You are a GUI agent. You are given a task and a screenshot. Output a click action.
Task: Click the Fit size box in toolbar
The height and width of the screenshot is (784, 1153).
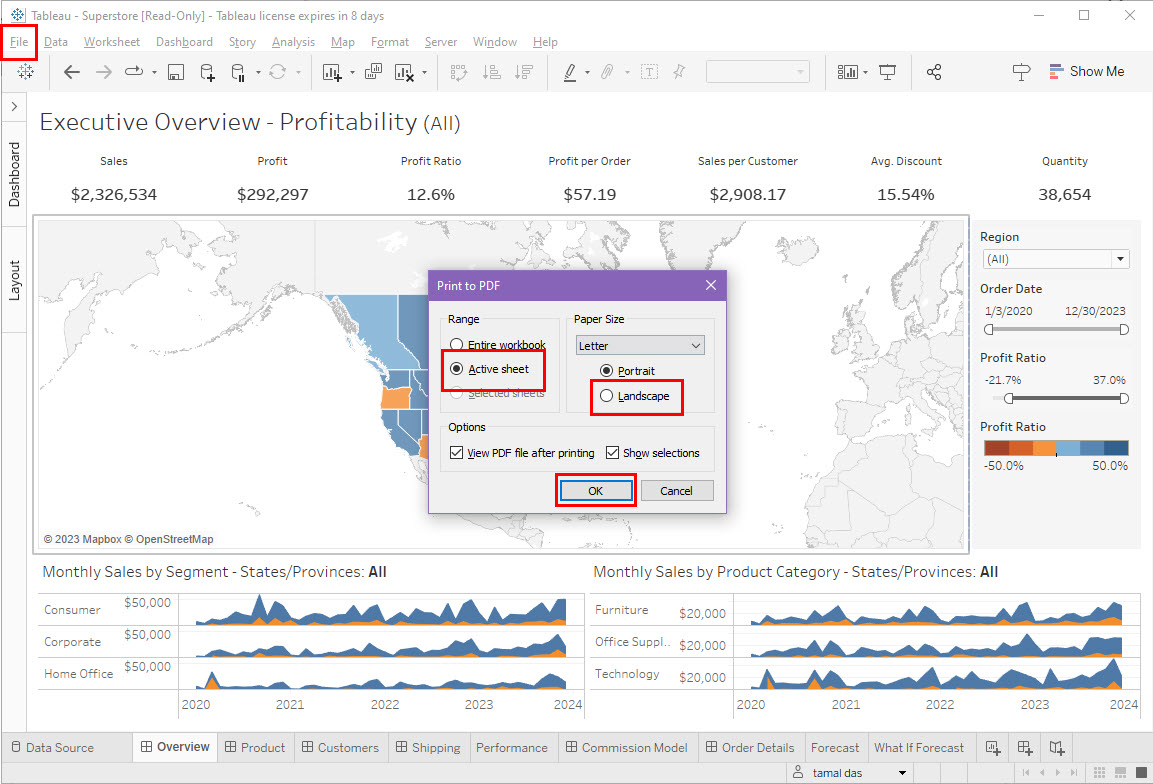[x=757, y=71]
